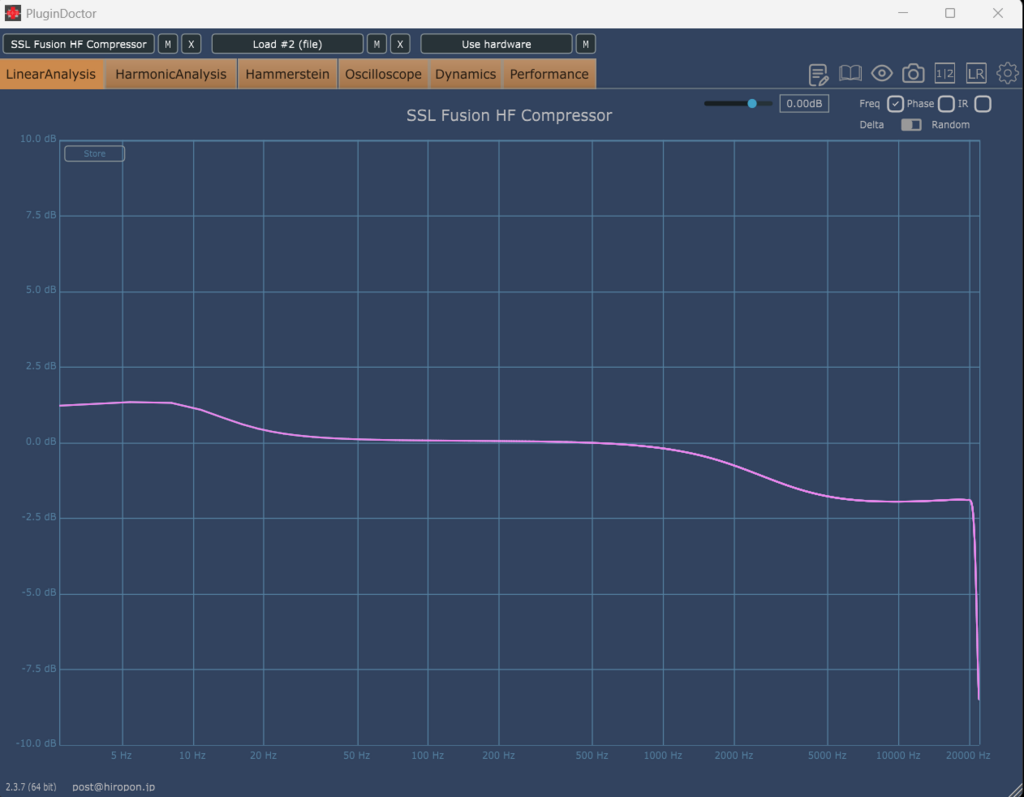Viewport: 1024px width, 797px height.
Task: Click the 10.0 dB axis label
Action: tap(38, 138)
